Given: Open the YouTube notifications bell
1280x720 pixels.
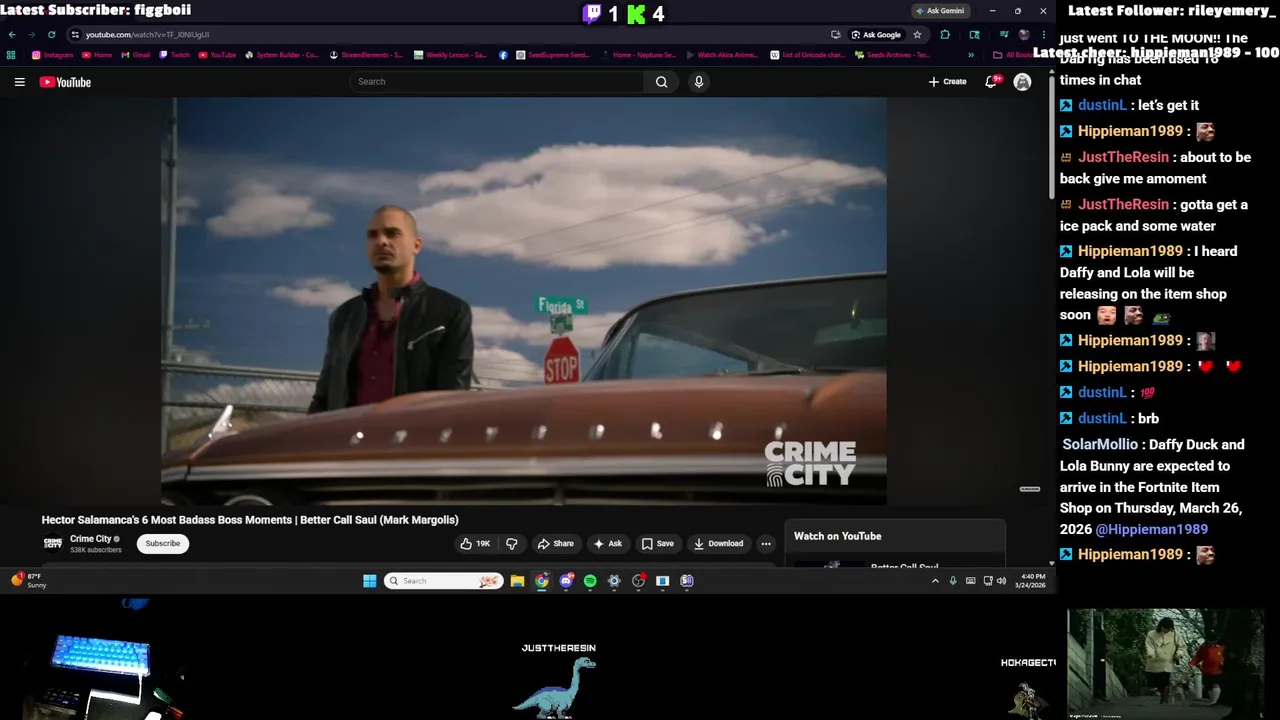Looking at the screenshot, I should coord(992,82).
